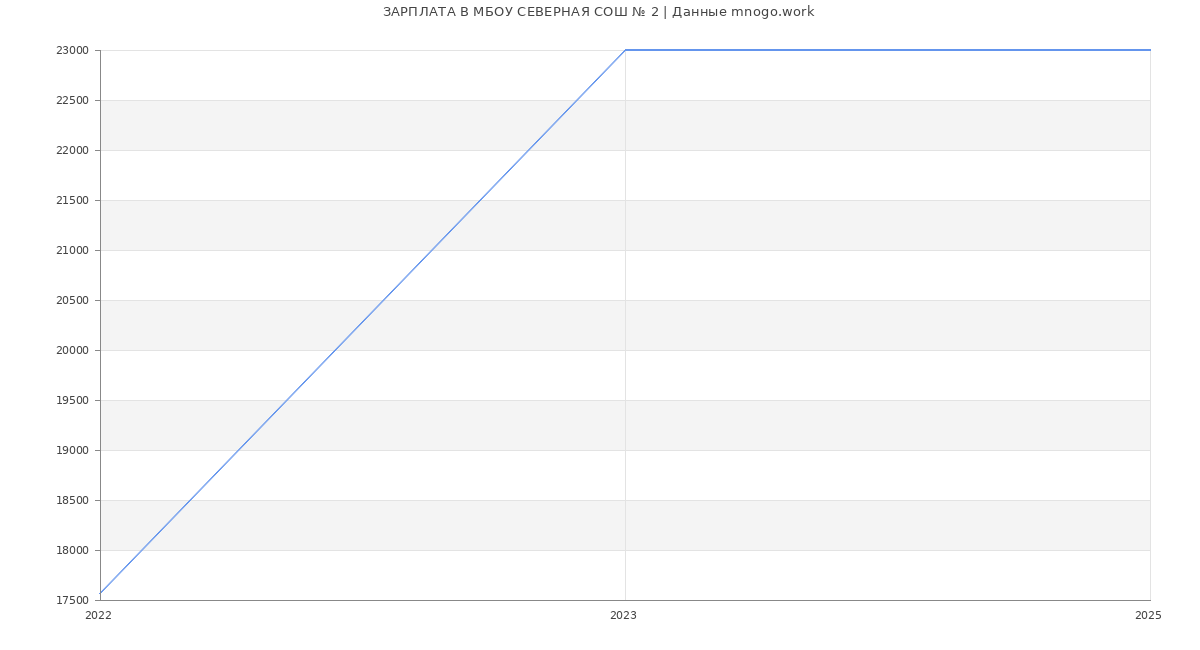Image resolution: width=1200 pixels, height=650 pixels.
Task: Select the 17500 y-axis label
Action: coord(72,601)
